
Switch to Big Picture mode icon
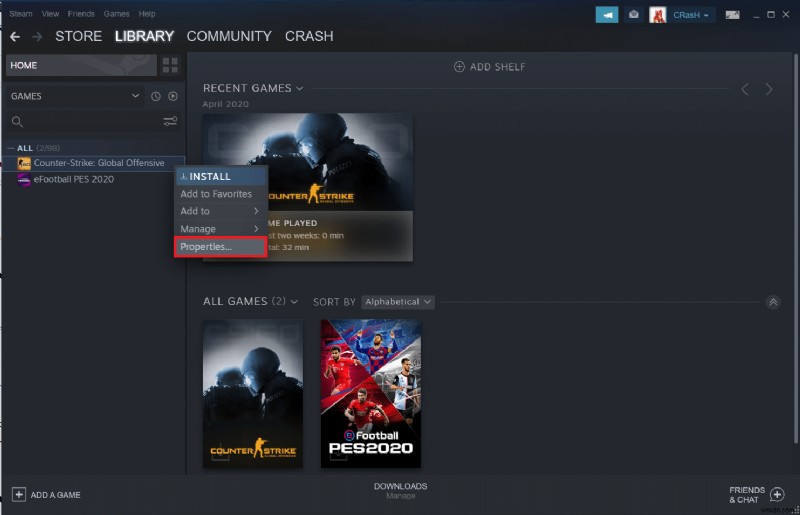[732, 15]
